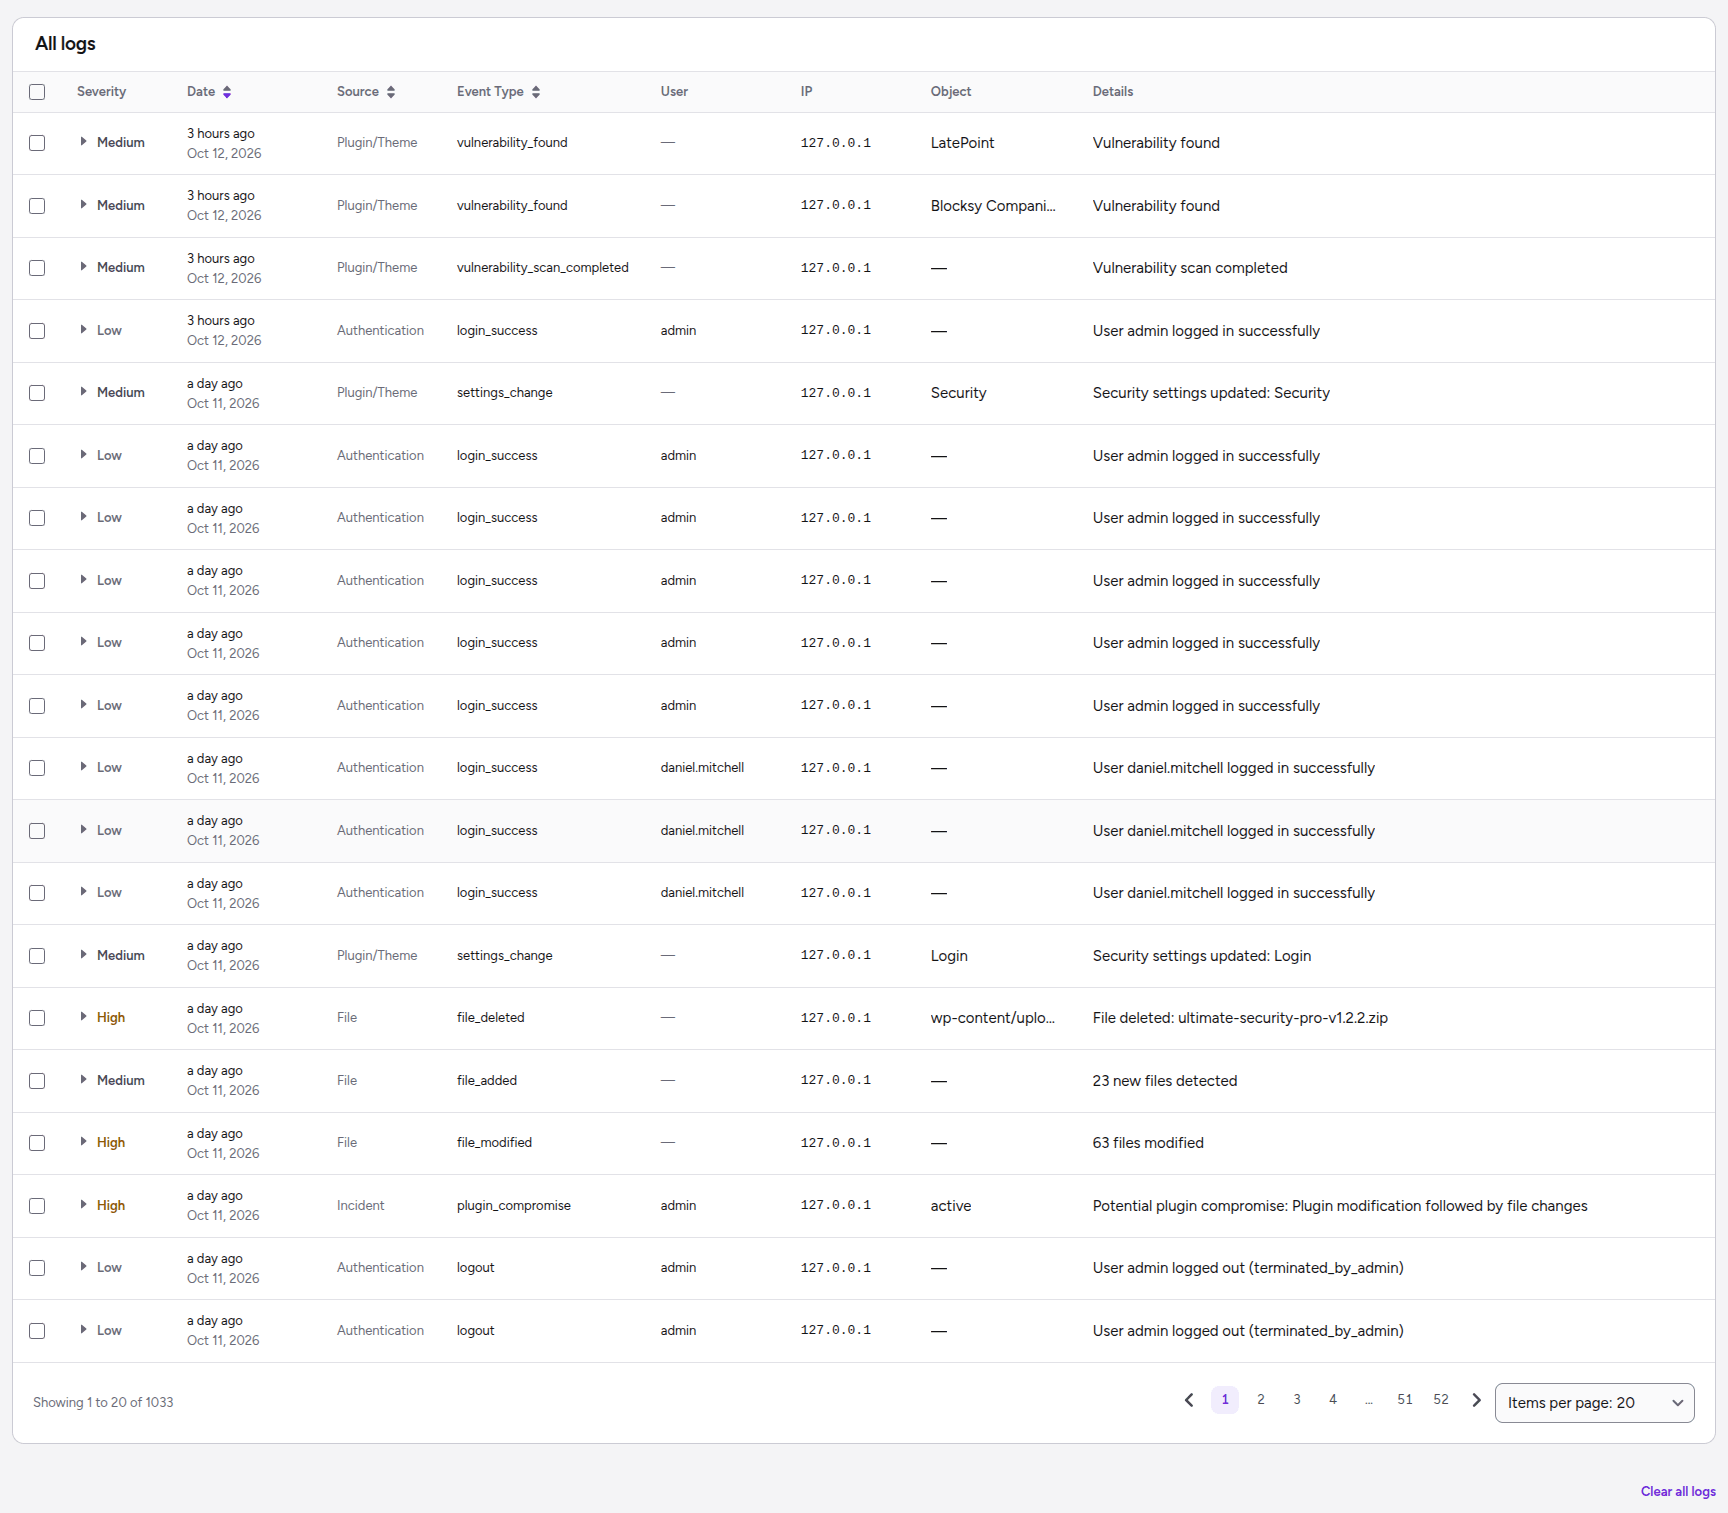Check the plugin_compromise incident row checkbox

click(x=37, y=1206)
